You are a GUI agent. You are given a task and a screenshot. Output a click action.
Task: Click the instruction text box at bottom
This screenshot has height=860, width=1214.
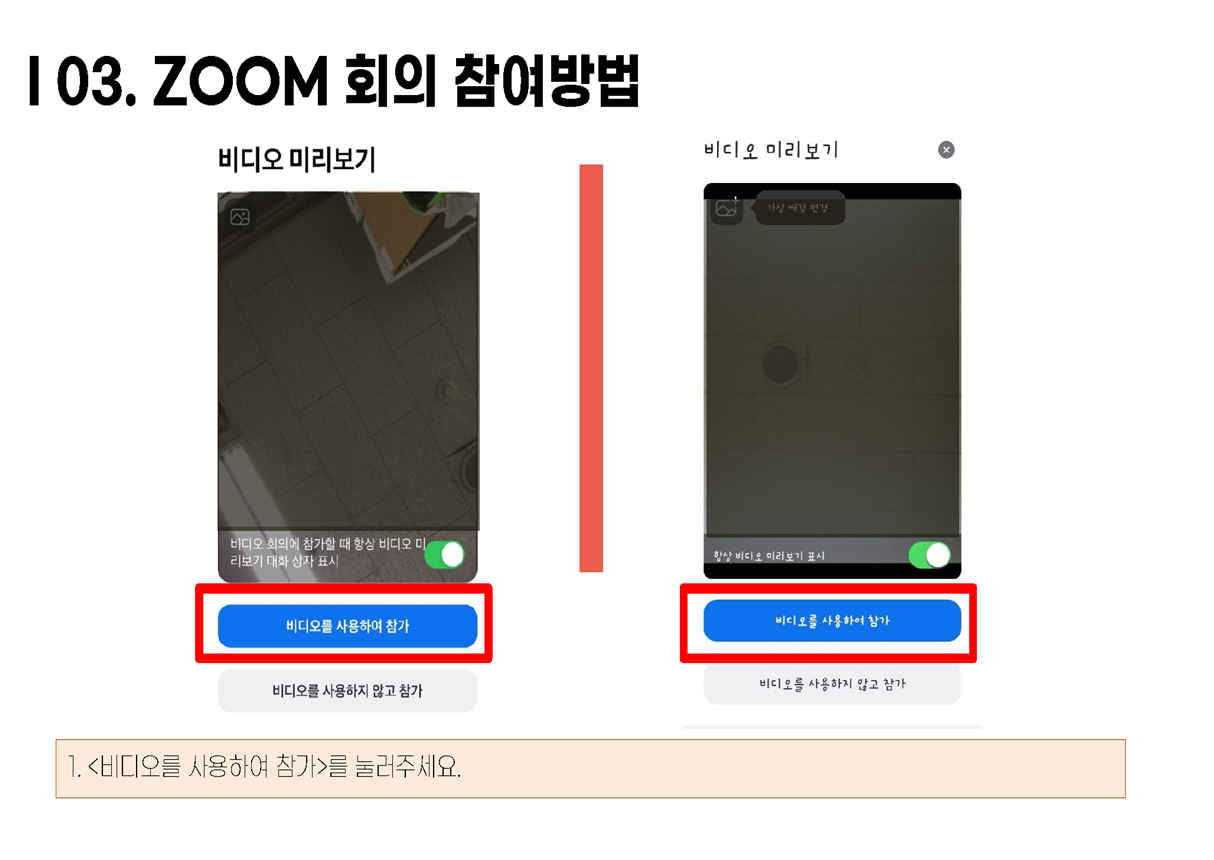pos(590,769)
